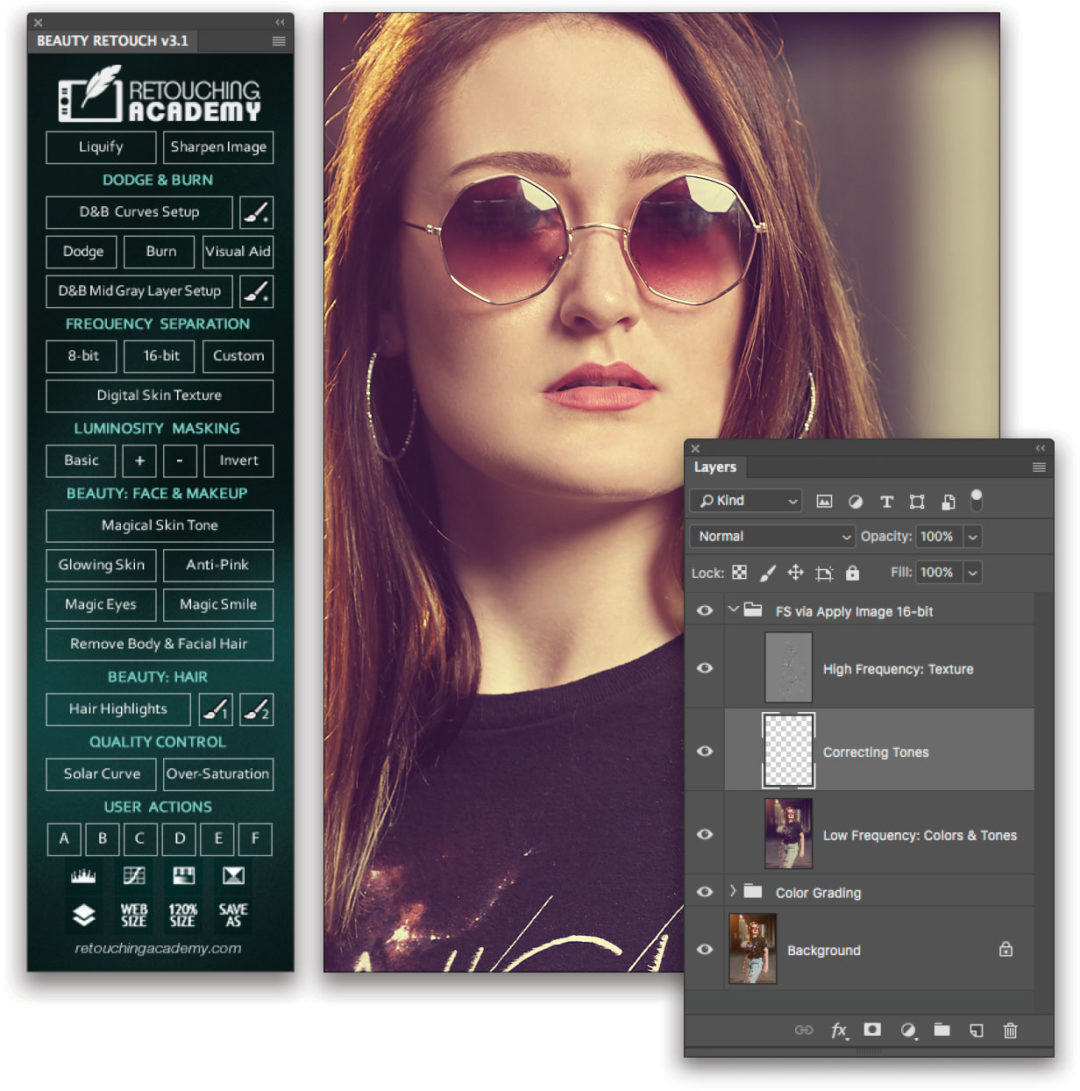Viewport: 1080px width, 1091px height.
Task: Hide the High Frequency: Texture layer
Action: (705, 668)
